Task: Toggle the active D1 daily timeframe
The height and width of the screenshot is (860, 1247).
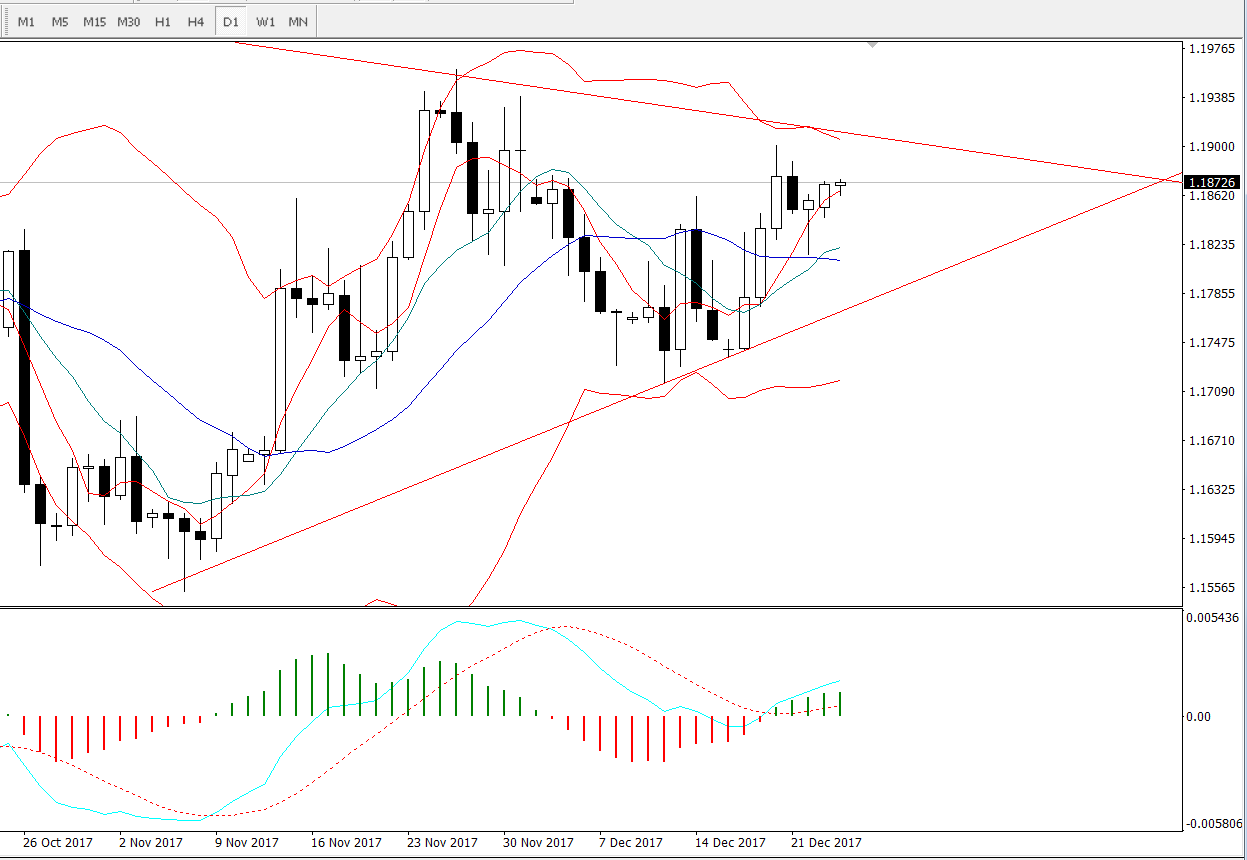Action: pos(231,22)
